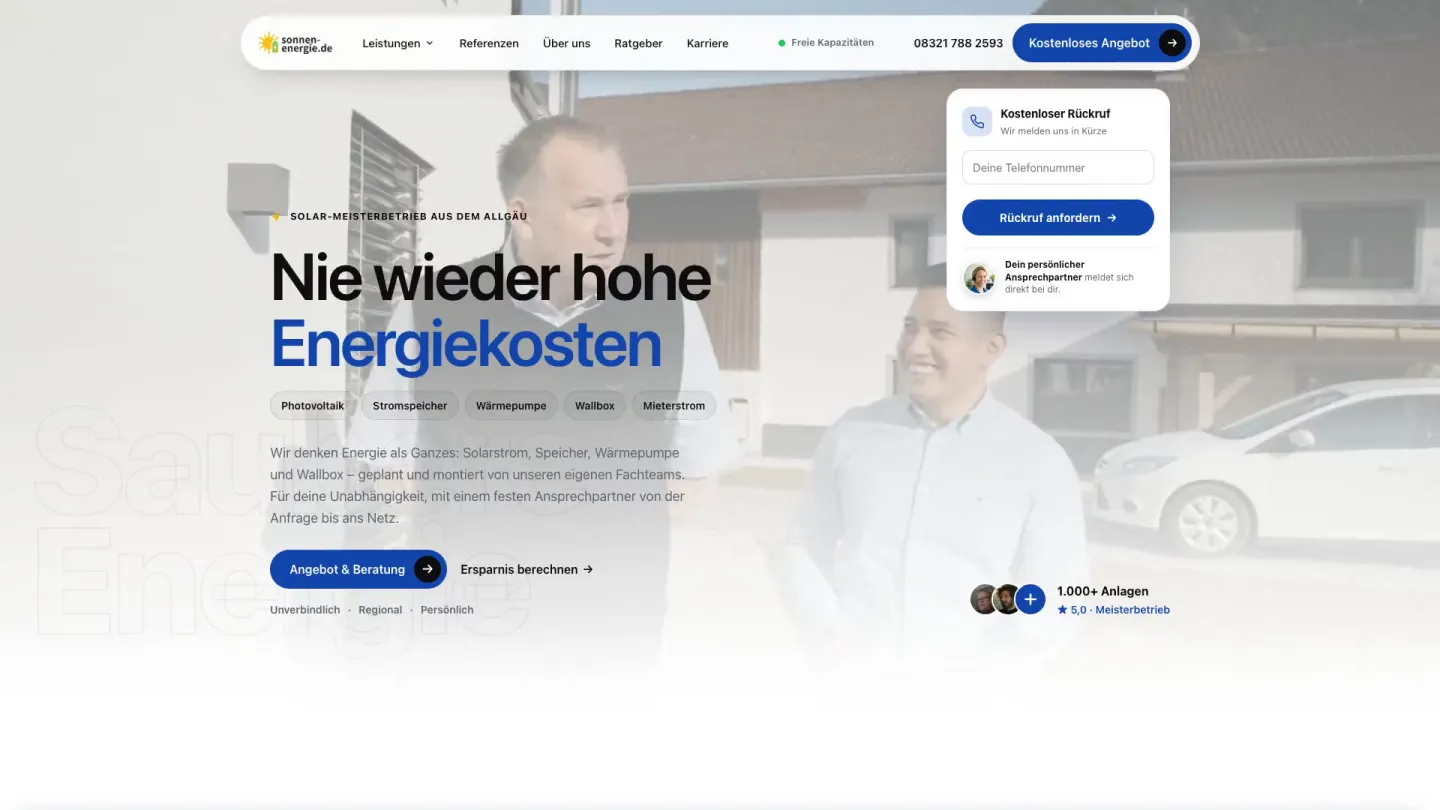Viewport: 1440px width, 810px height.
Task: Open the Ratgeber section
Action: [x=638, y=43]
